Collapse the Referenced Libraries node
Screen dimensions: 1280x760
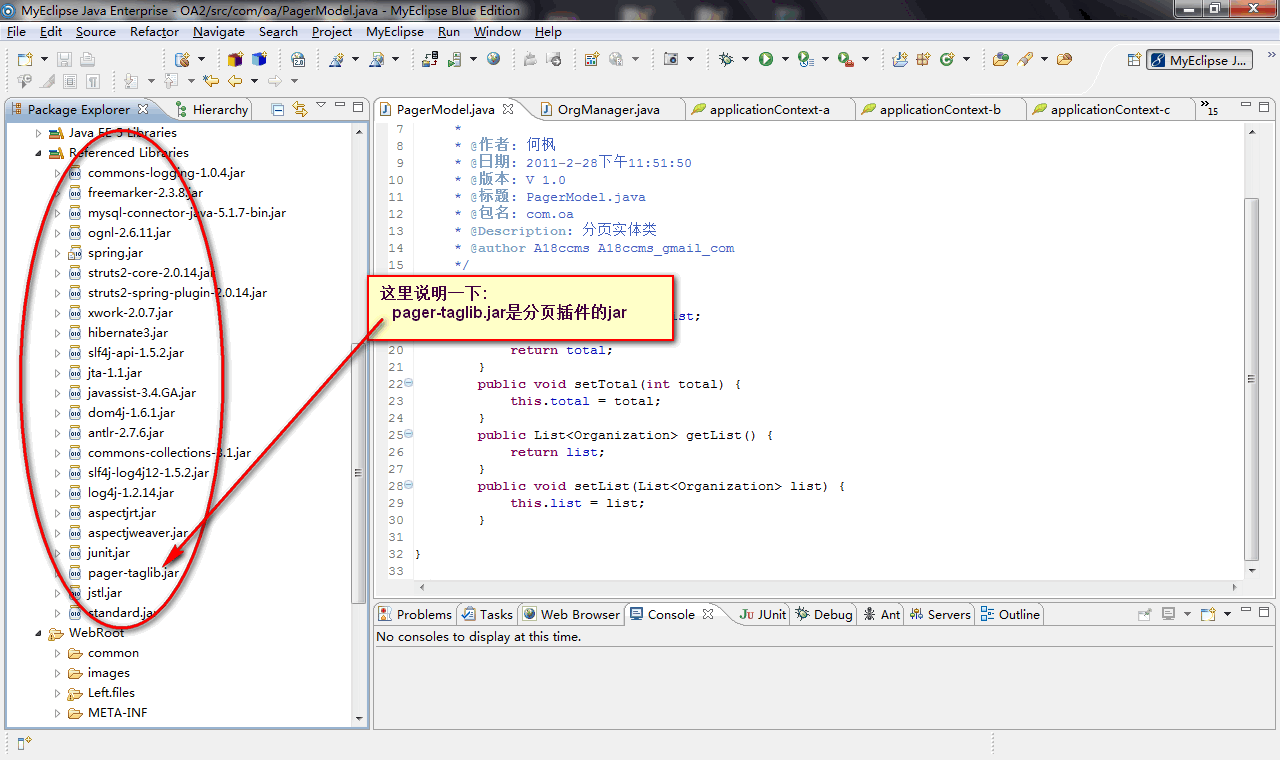[x=39, y=153]
